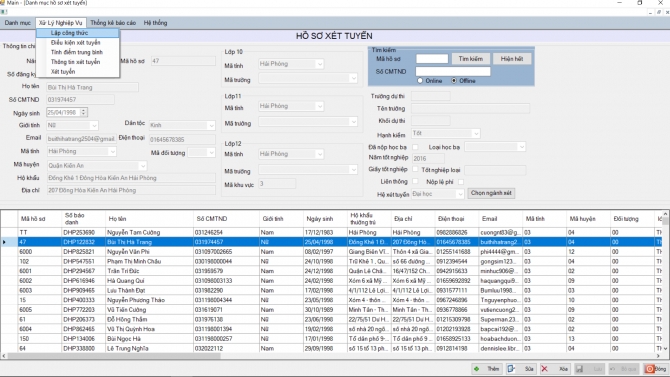Screen dimensions: 670x377
Task: Click the Địa chỉ field
Action: coord(131,190)
